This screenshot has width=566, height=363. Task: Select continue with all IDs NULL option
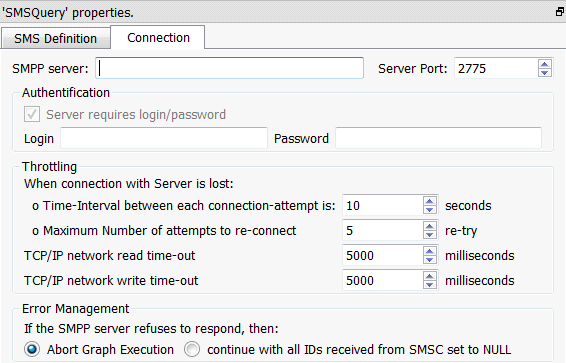(192, 349)
